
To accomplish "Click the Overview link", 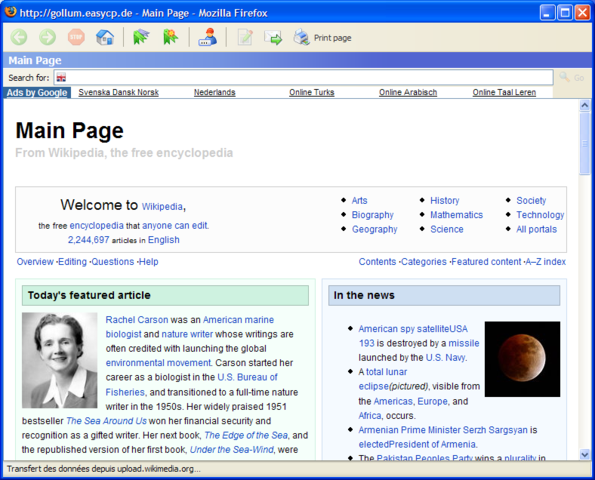I will pyautogui.click(x=35, y=262).
